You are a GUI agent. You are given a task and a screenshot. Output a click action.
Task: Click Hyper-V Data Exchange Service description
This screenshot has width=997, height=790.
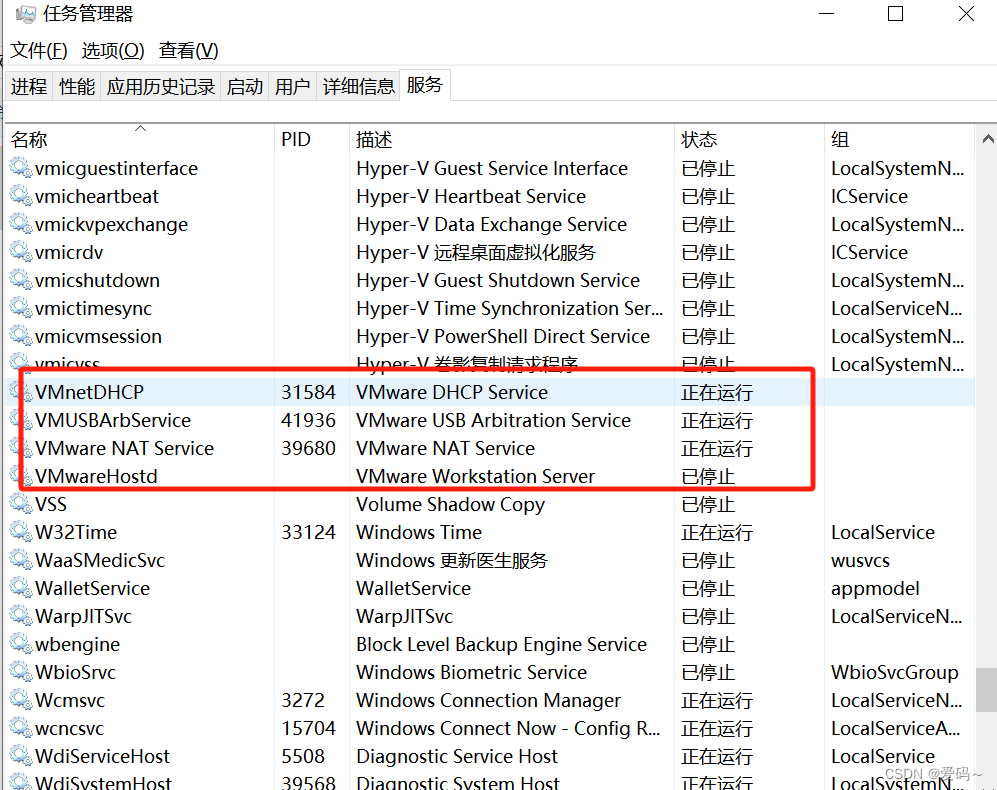click(492, 224)
